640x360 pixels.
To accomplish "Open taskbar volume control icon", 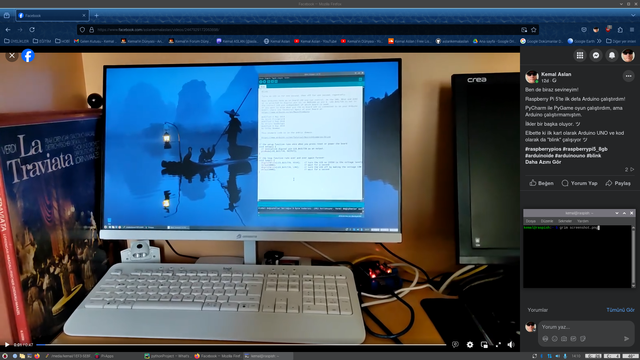I will tap(558, 356).
